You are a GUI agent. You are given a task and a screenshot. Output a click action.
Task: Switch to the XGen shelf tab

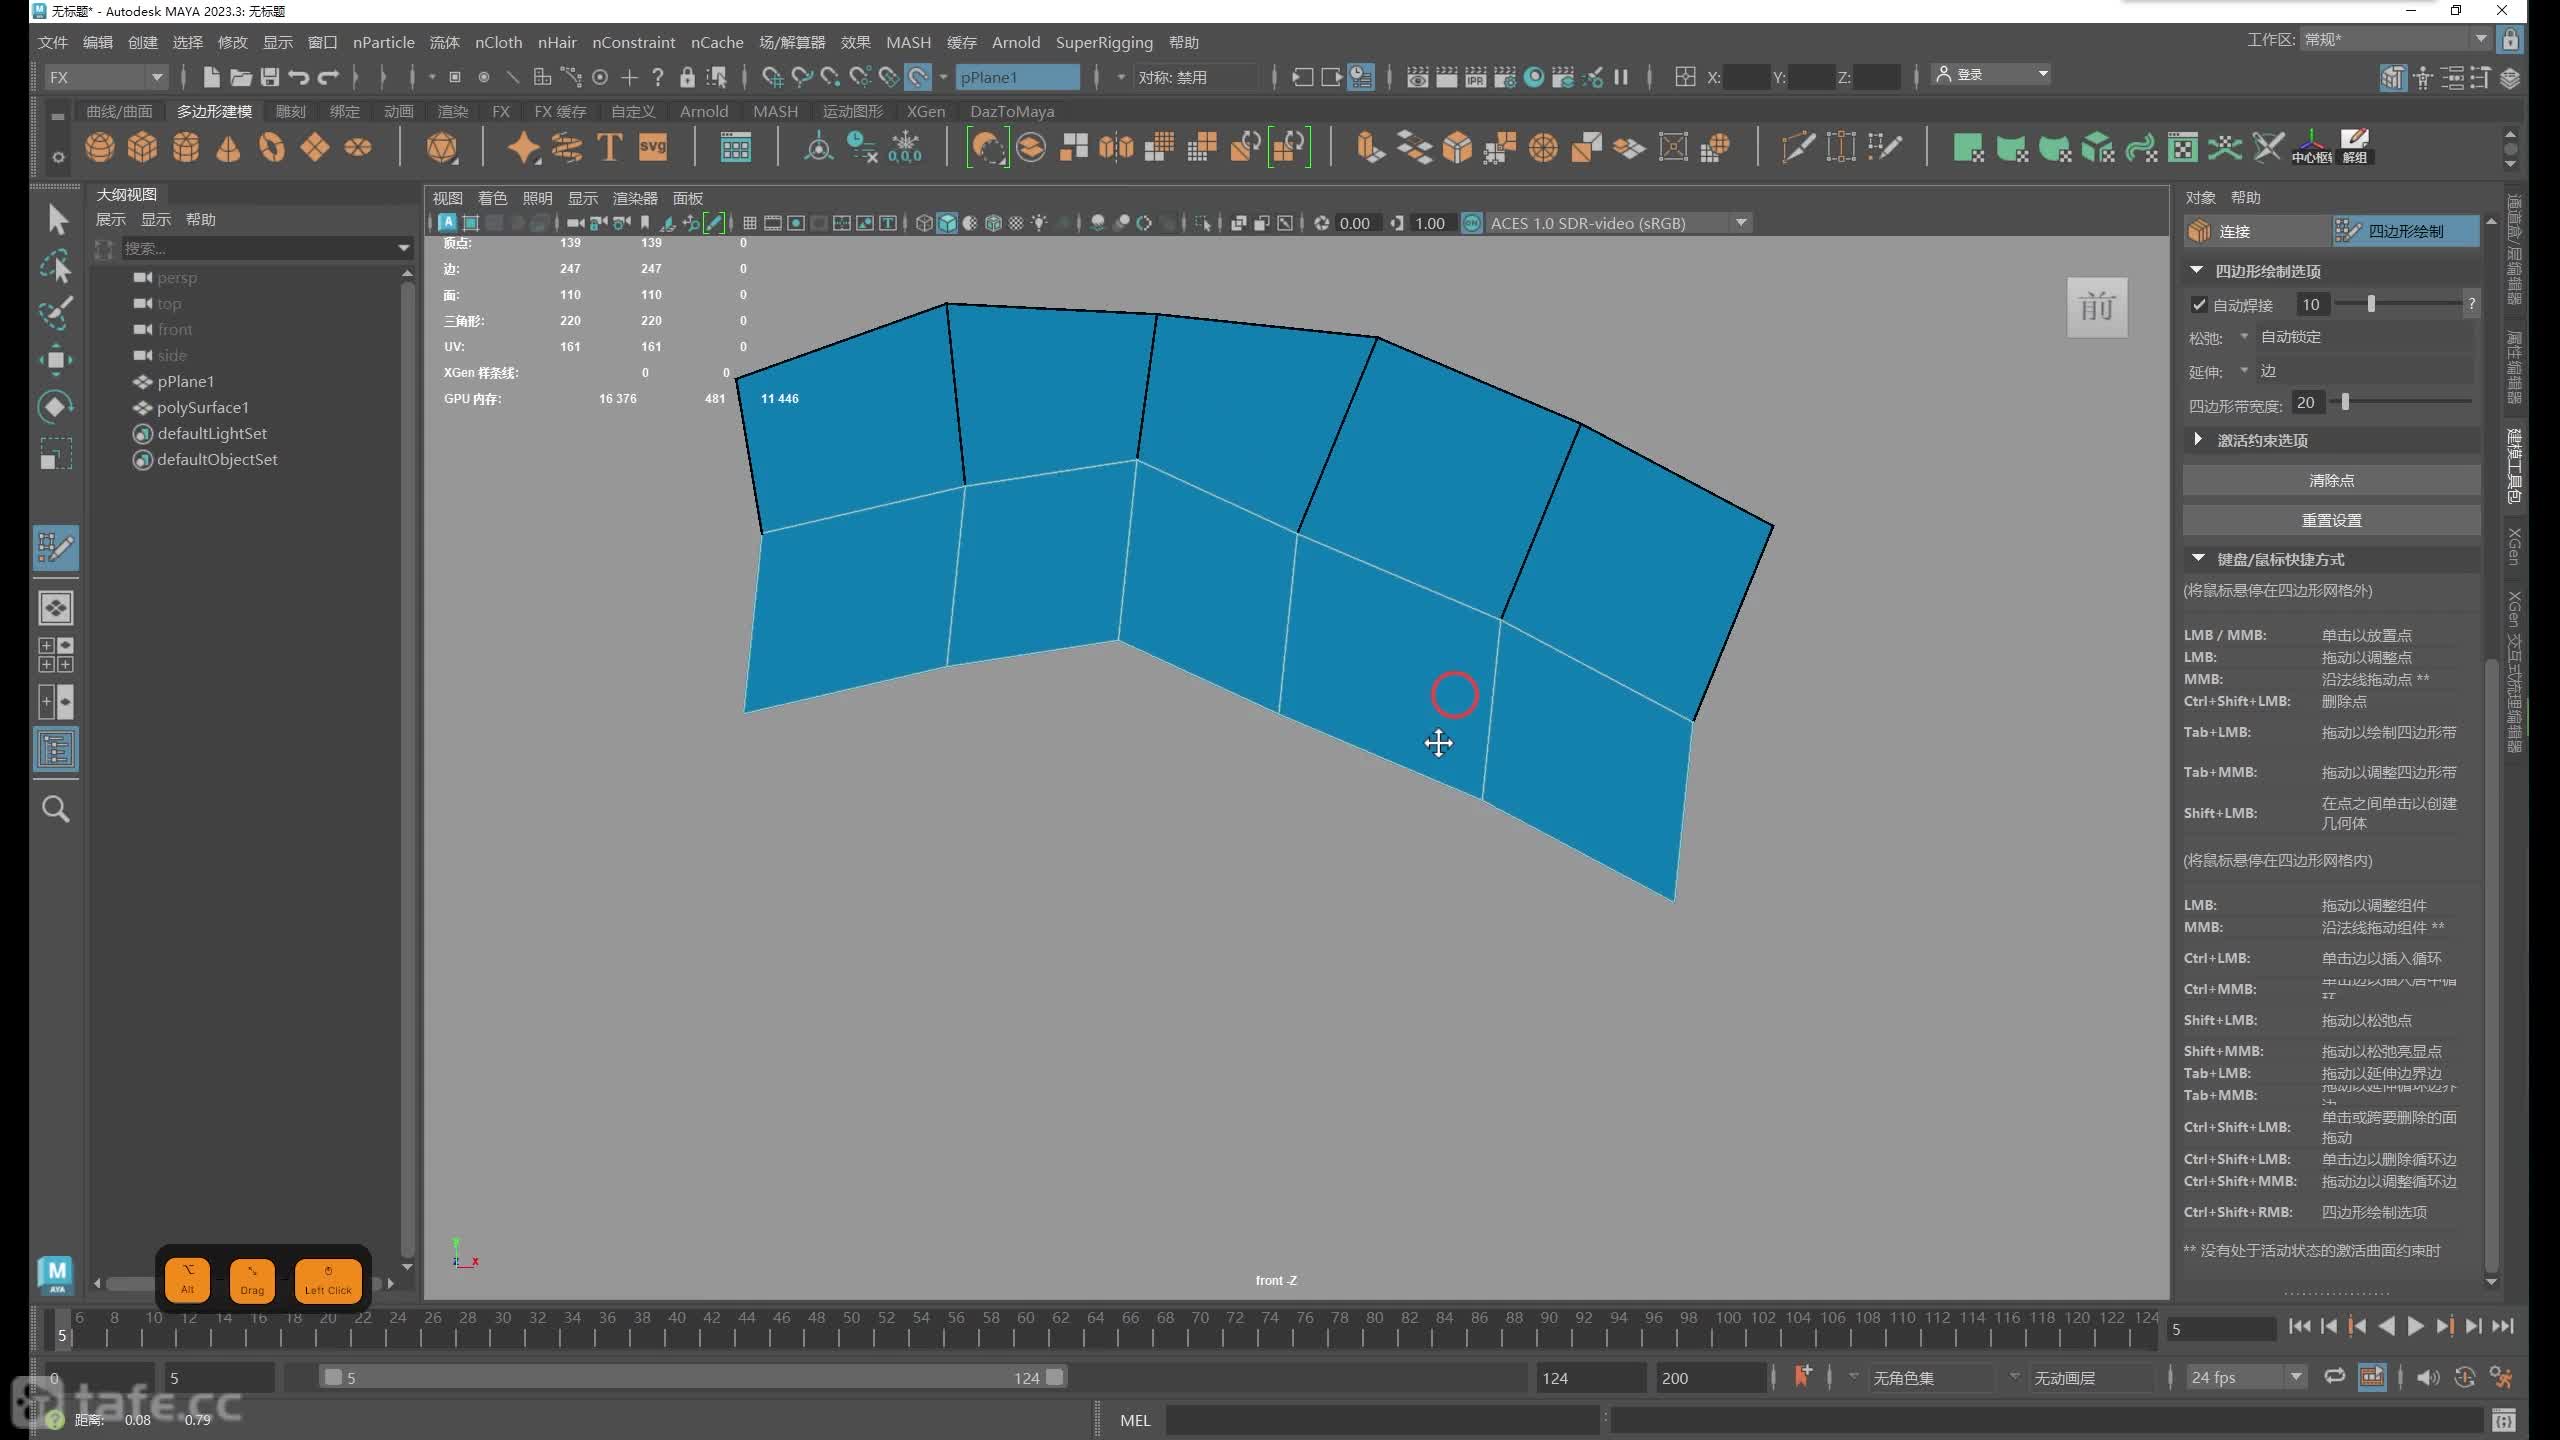926,111
